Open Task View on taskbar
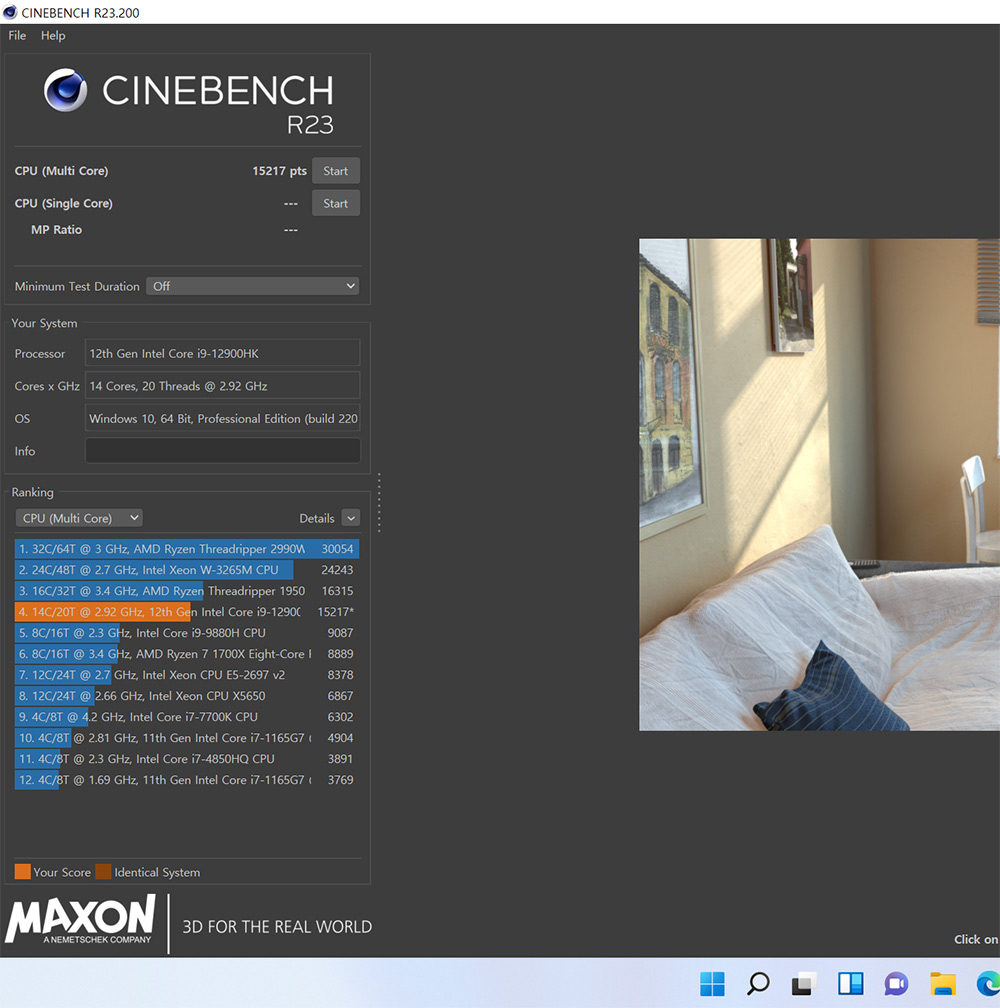1000x1008 pixels. point(804,984)
